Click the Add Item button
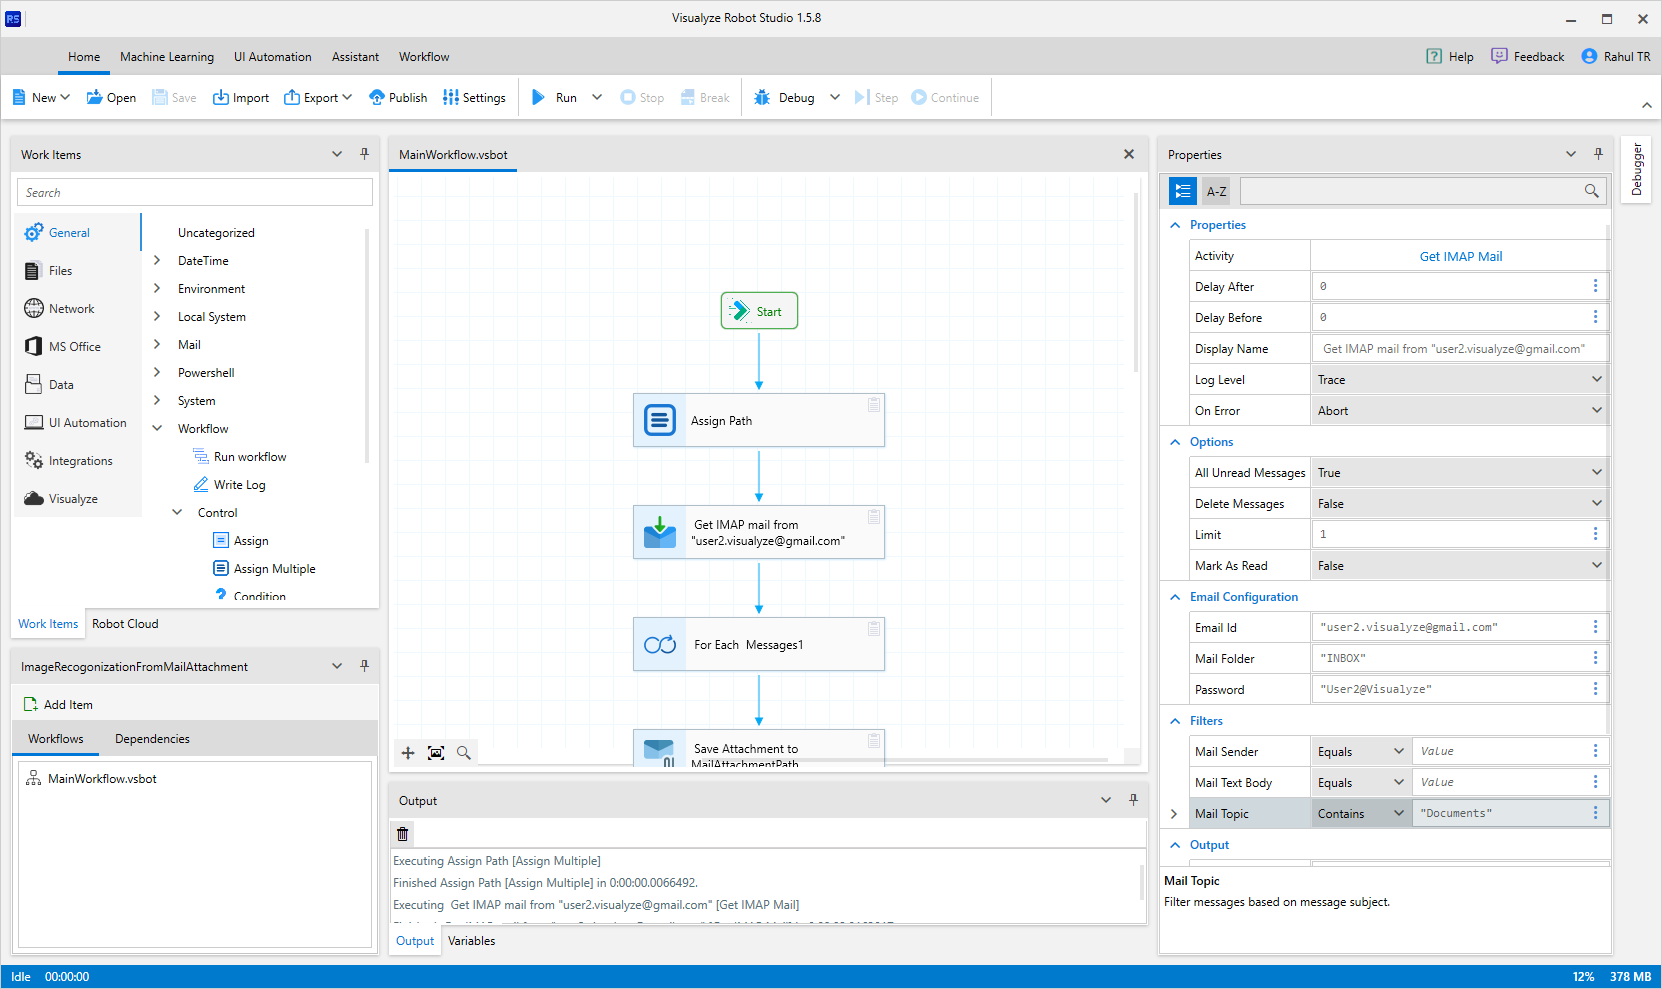Viewport: 1662px width, 989px height. click(58, 704)
